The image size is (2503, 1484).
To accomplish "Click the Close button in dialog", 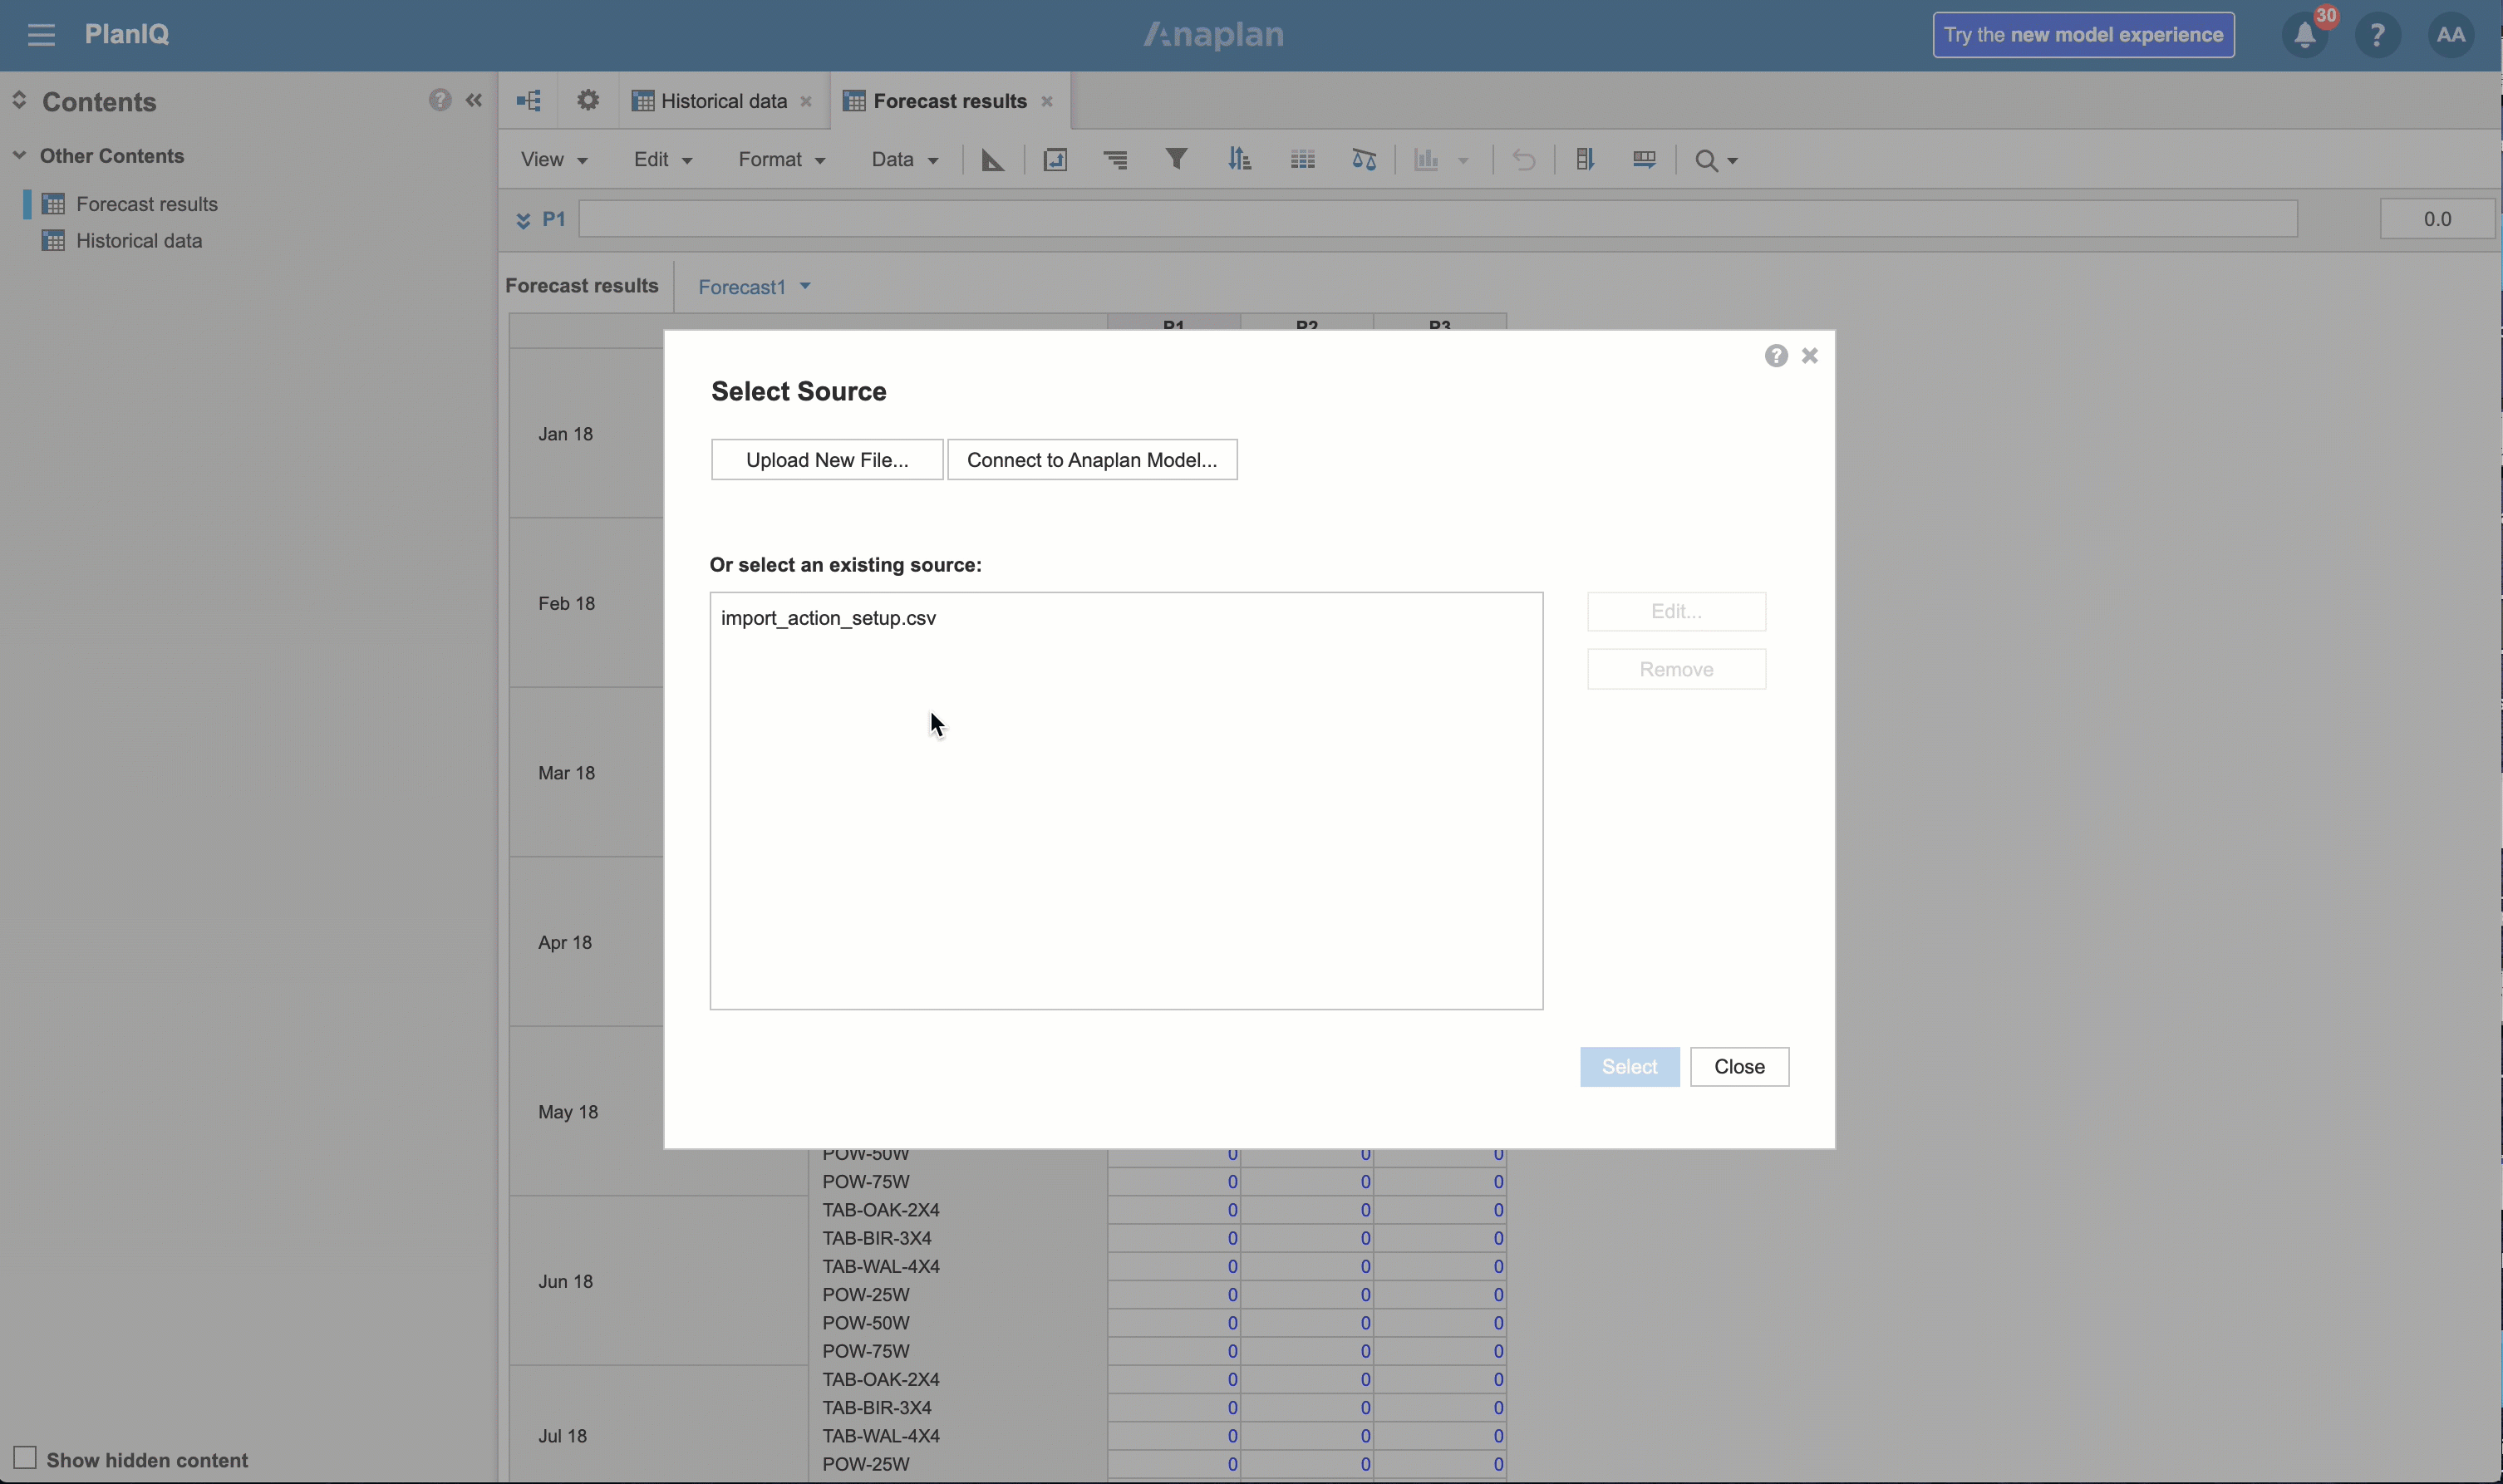I will coord(1739,1067).
